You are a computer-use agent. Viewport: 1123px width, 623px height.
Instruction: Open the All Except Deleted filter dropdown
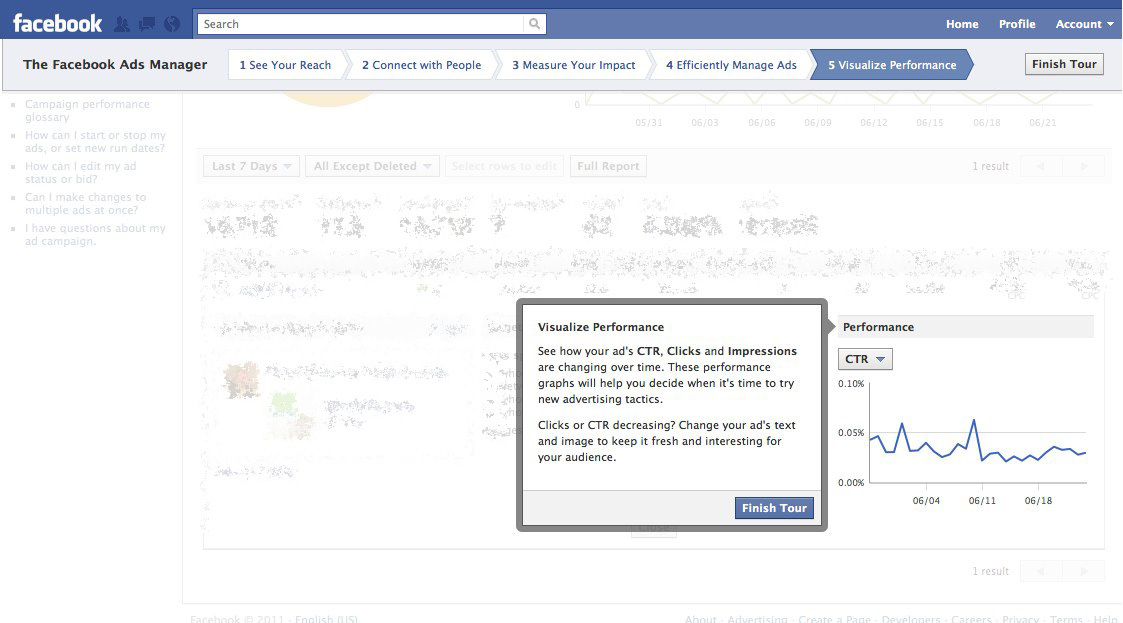tap(372, 166)
